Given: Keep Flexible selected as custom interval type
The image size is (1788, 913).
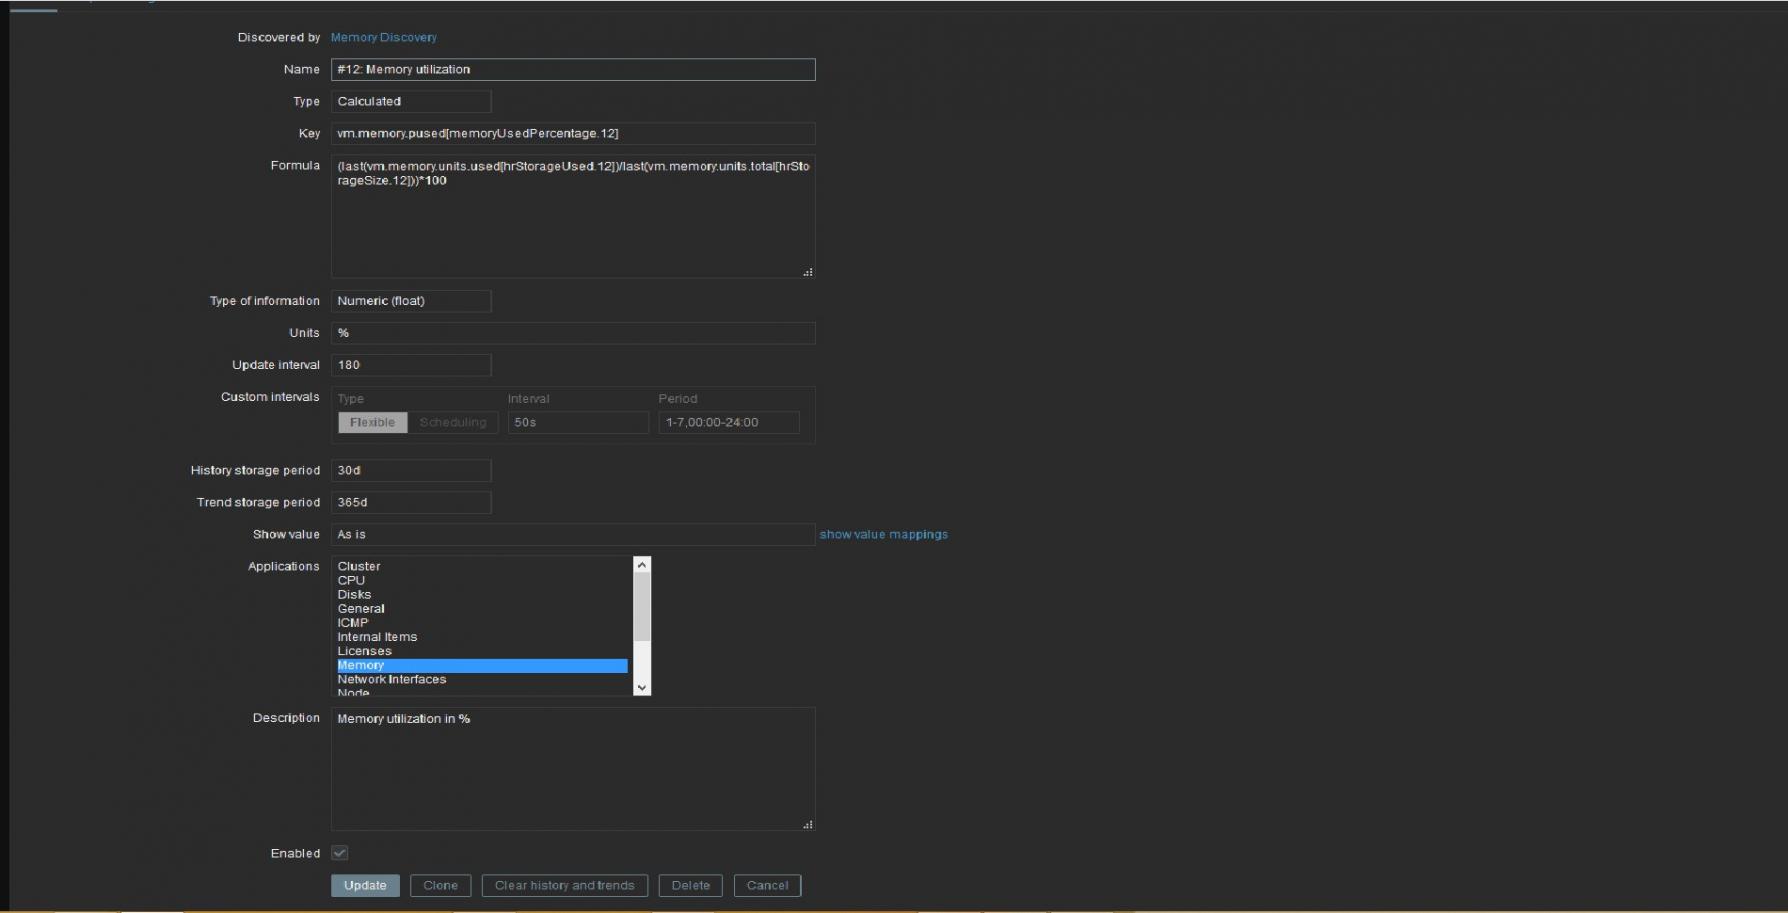Looking at the screenshot, I should point(371,422).
